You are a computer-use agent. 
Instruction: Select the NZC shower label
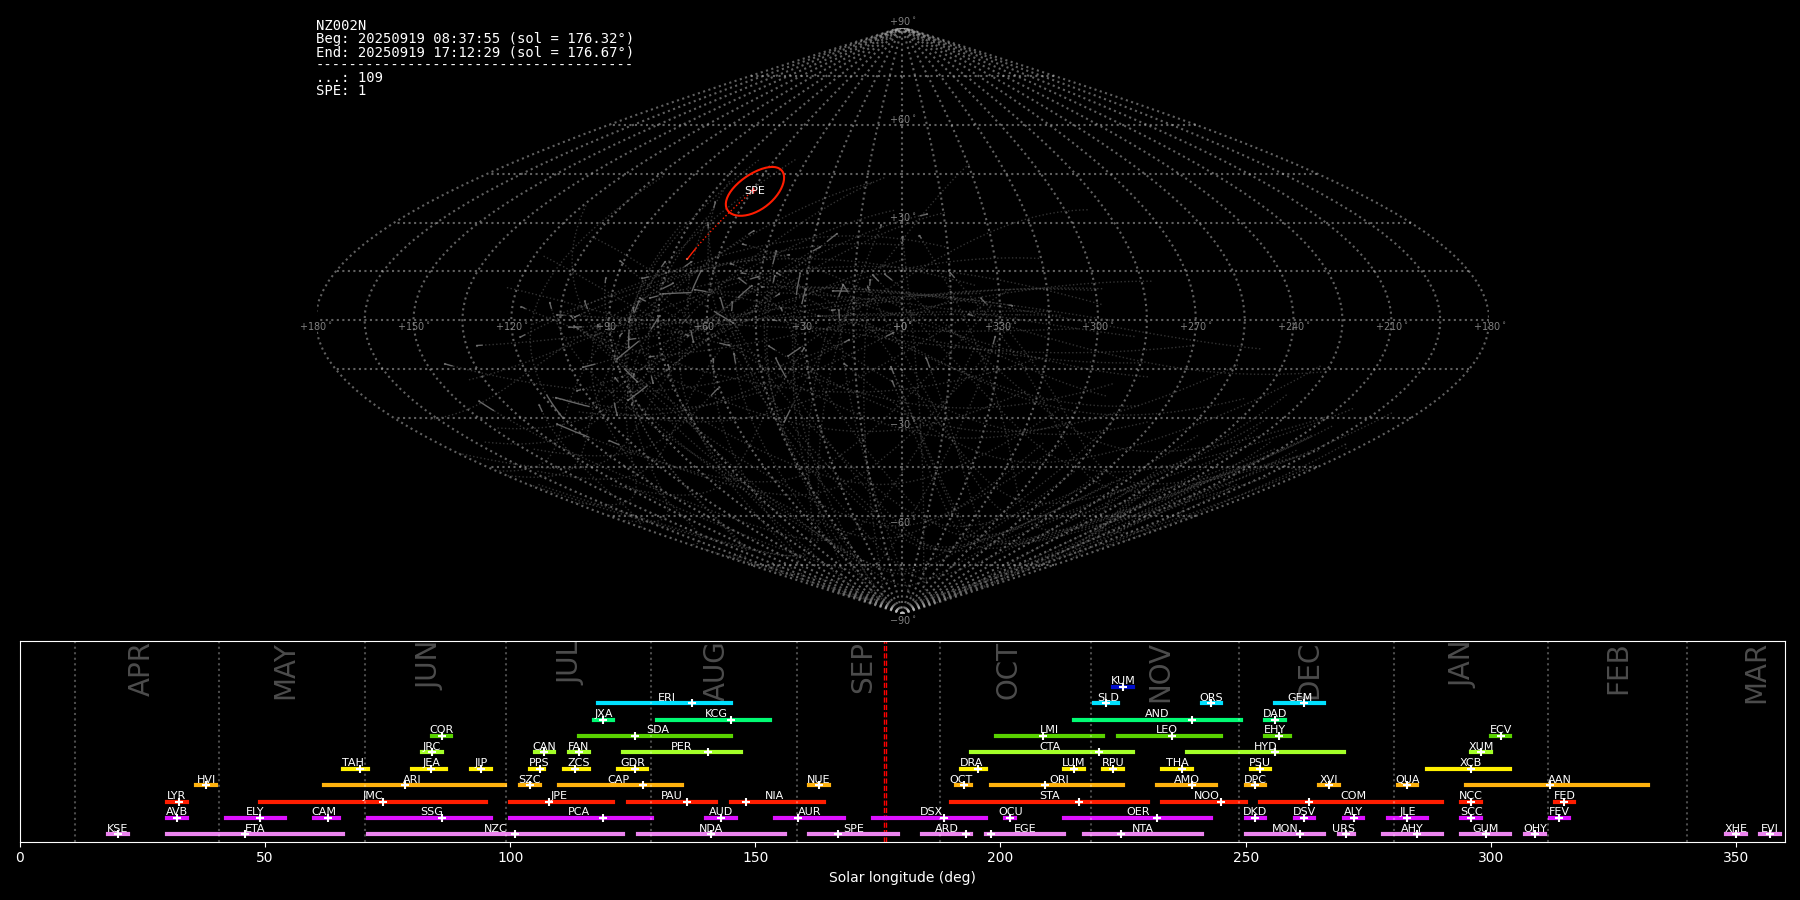click(495, 829)
